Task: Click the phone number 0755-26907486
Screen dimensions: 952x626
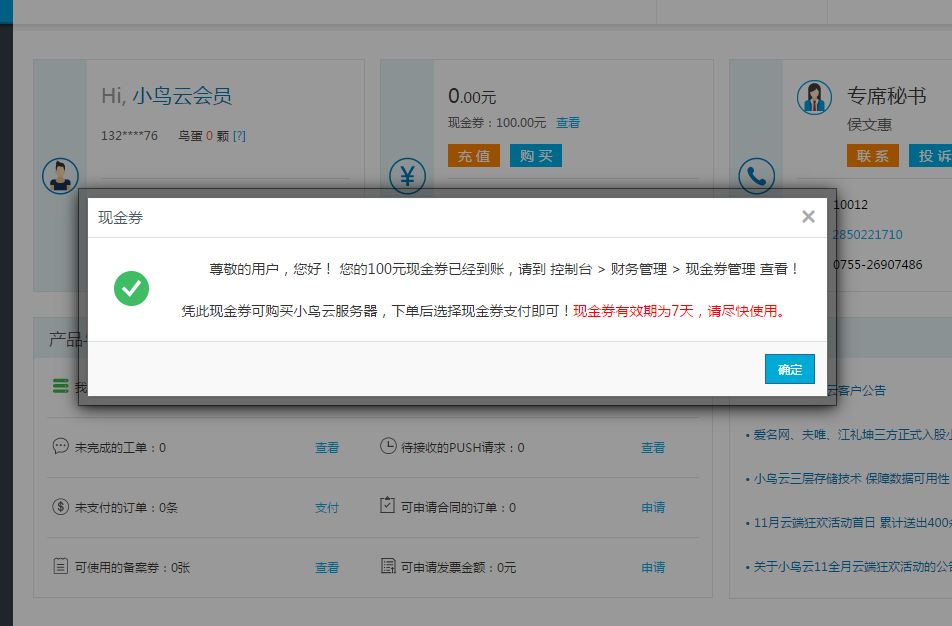Action: click(x=877, y=265)
